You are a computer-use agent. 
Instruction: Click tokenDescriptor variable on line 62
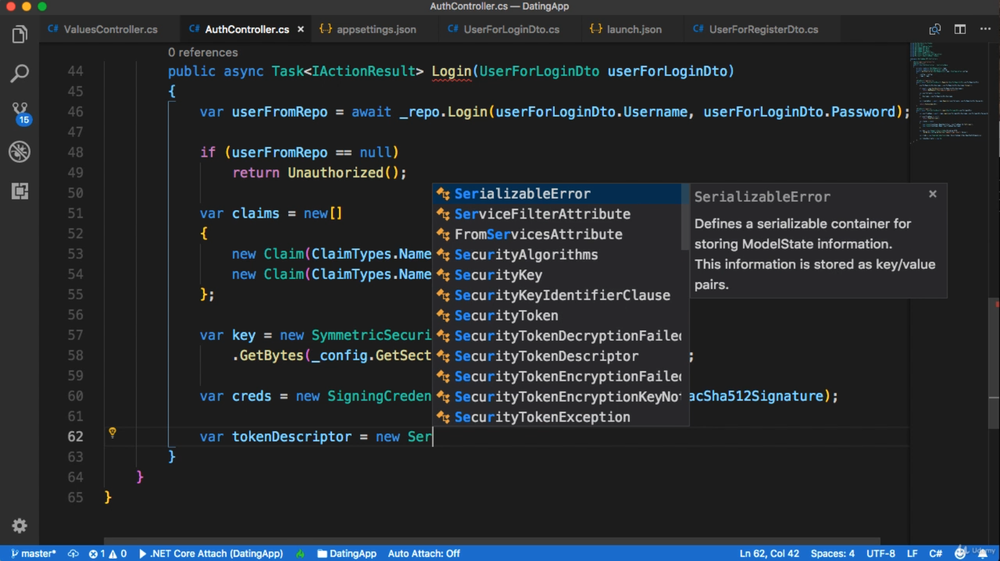291,437
